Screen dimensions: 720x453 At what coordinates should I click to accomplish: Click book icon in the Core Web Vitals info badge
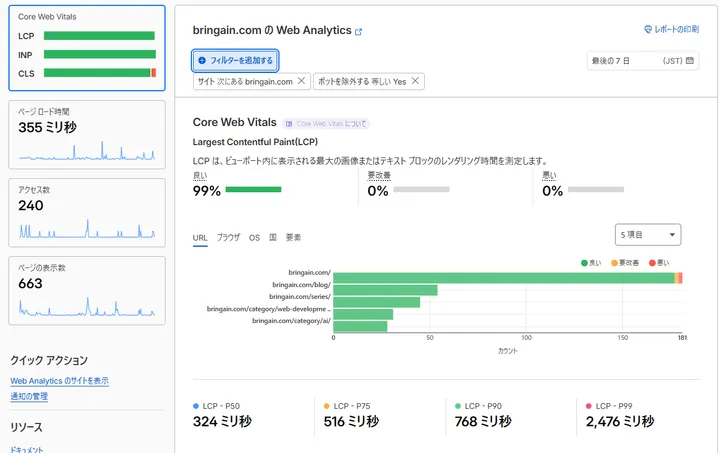coord(289,124)
